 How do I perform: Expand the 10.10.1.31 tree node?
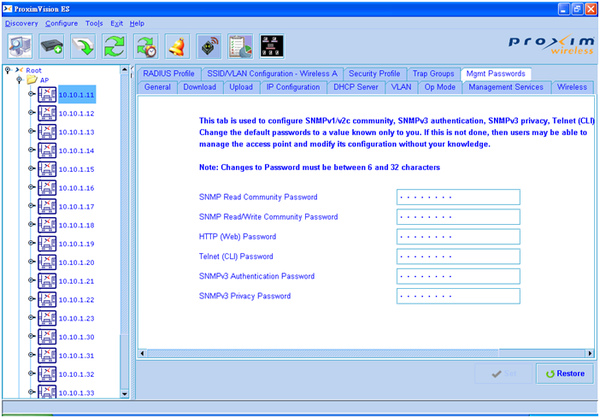[x=31, y=355]
